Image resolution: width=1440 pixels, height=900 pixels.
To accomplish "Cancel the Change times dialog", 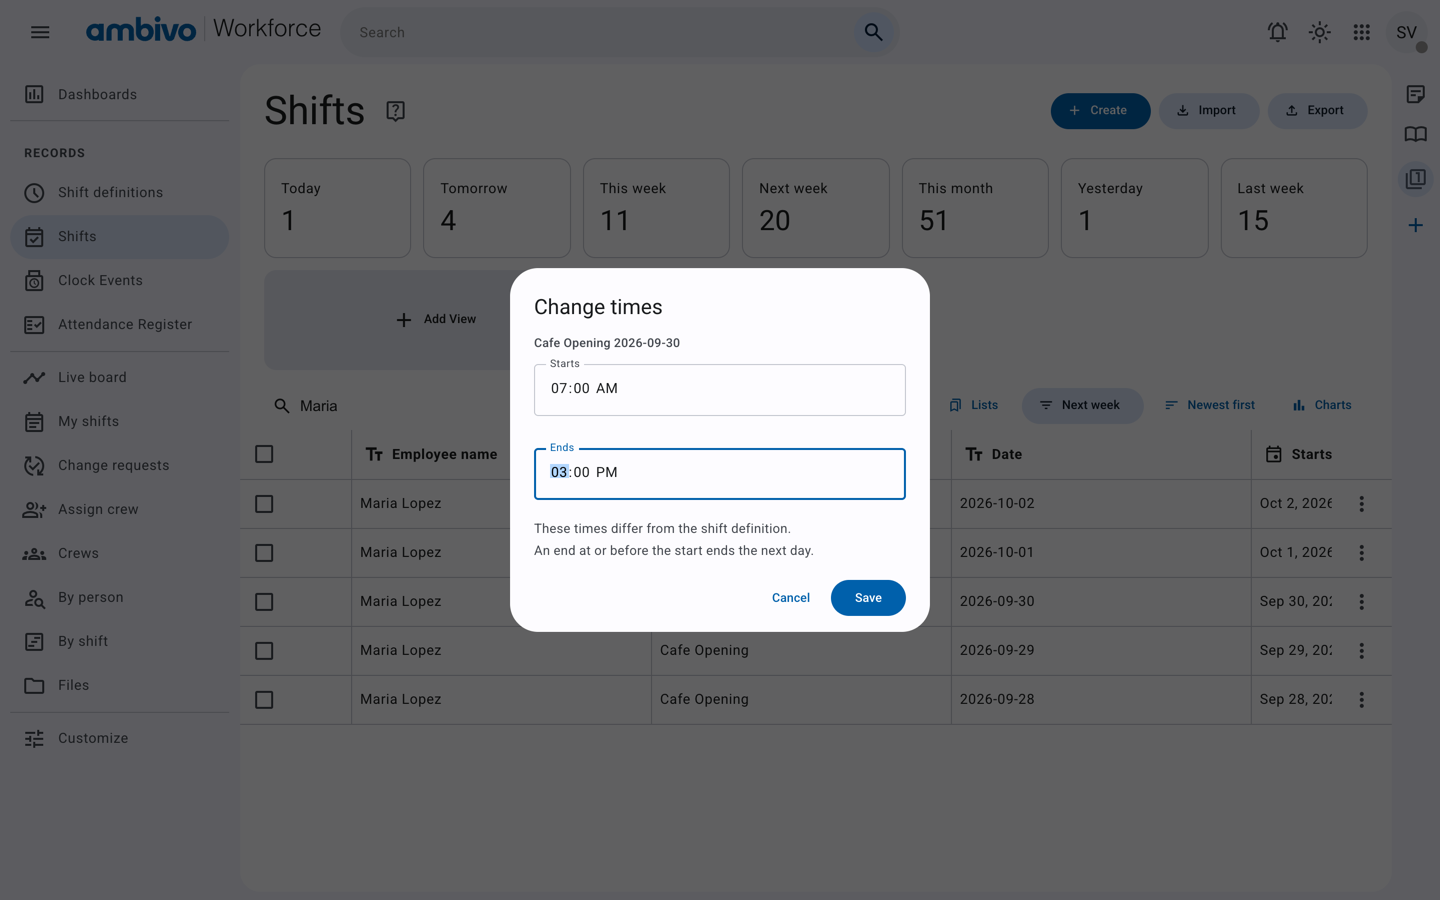I will [x=791, y=598].
